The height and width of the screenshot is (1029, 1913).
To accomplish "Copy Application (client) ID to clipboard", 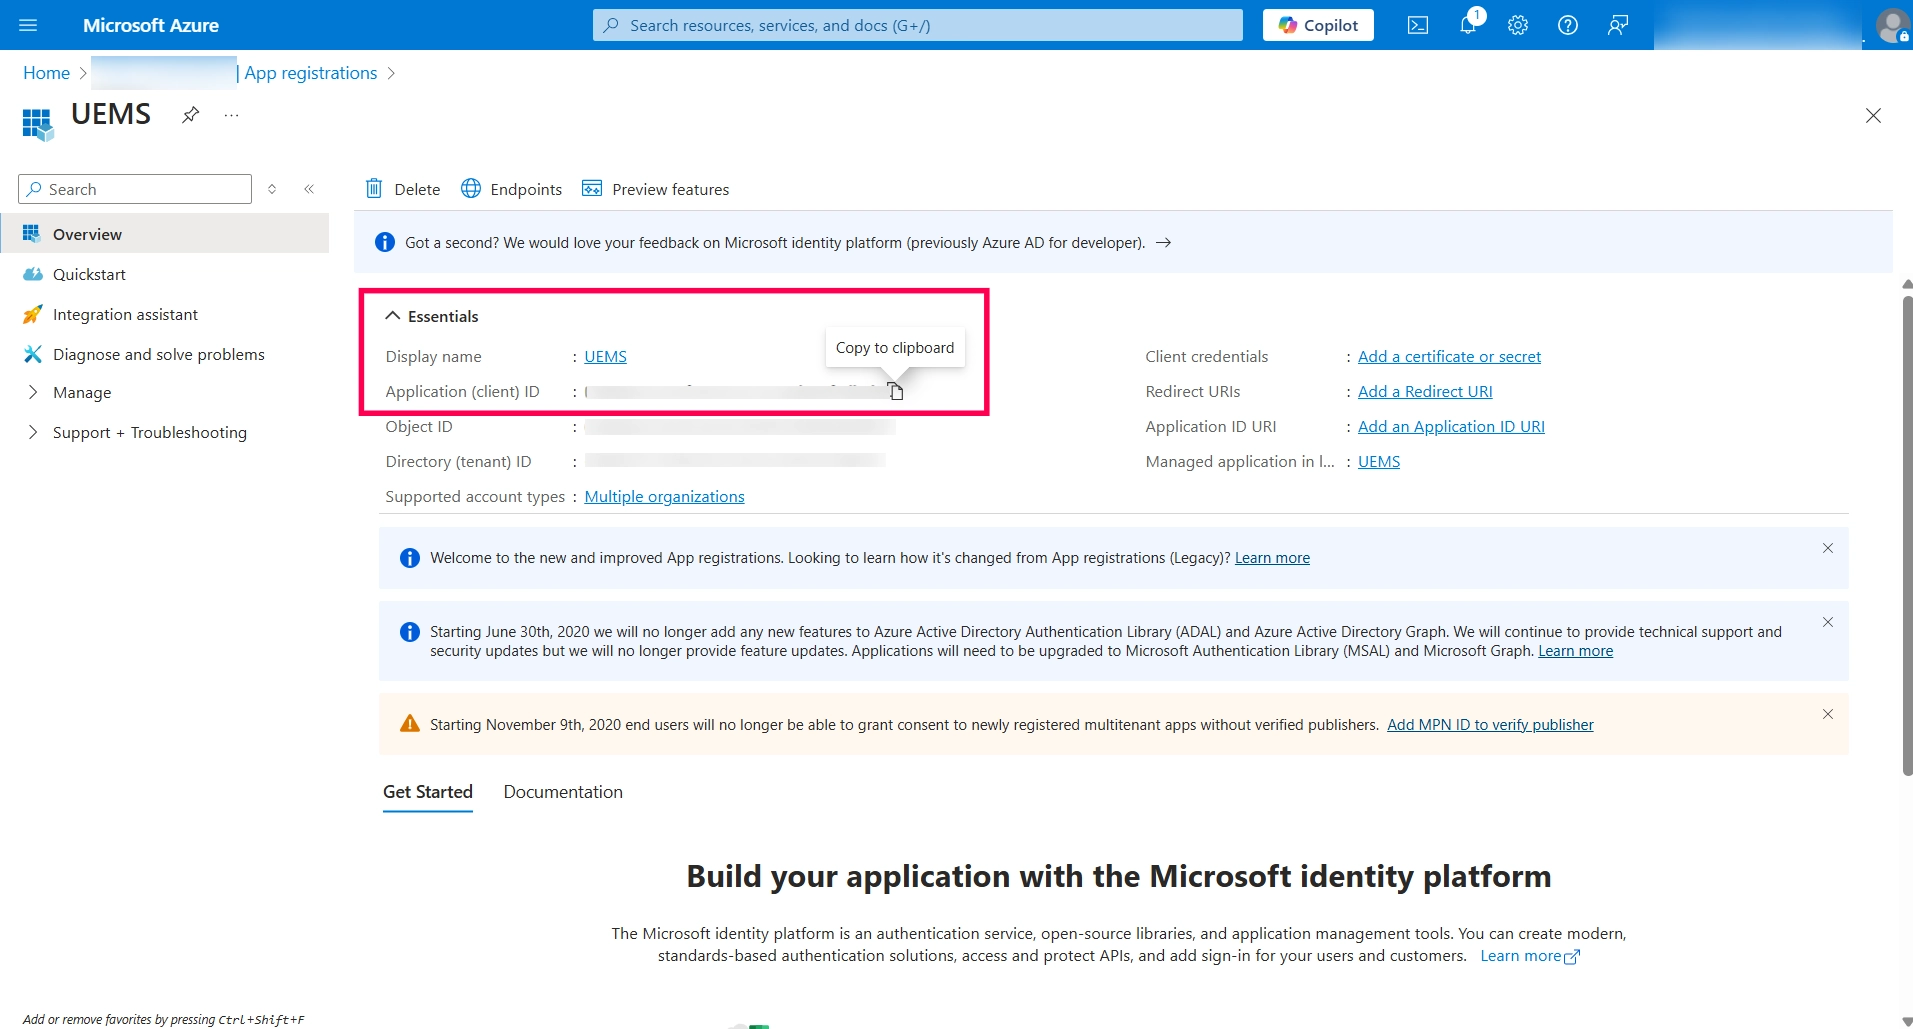I will point(896,391).
